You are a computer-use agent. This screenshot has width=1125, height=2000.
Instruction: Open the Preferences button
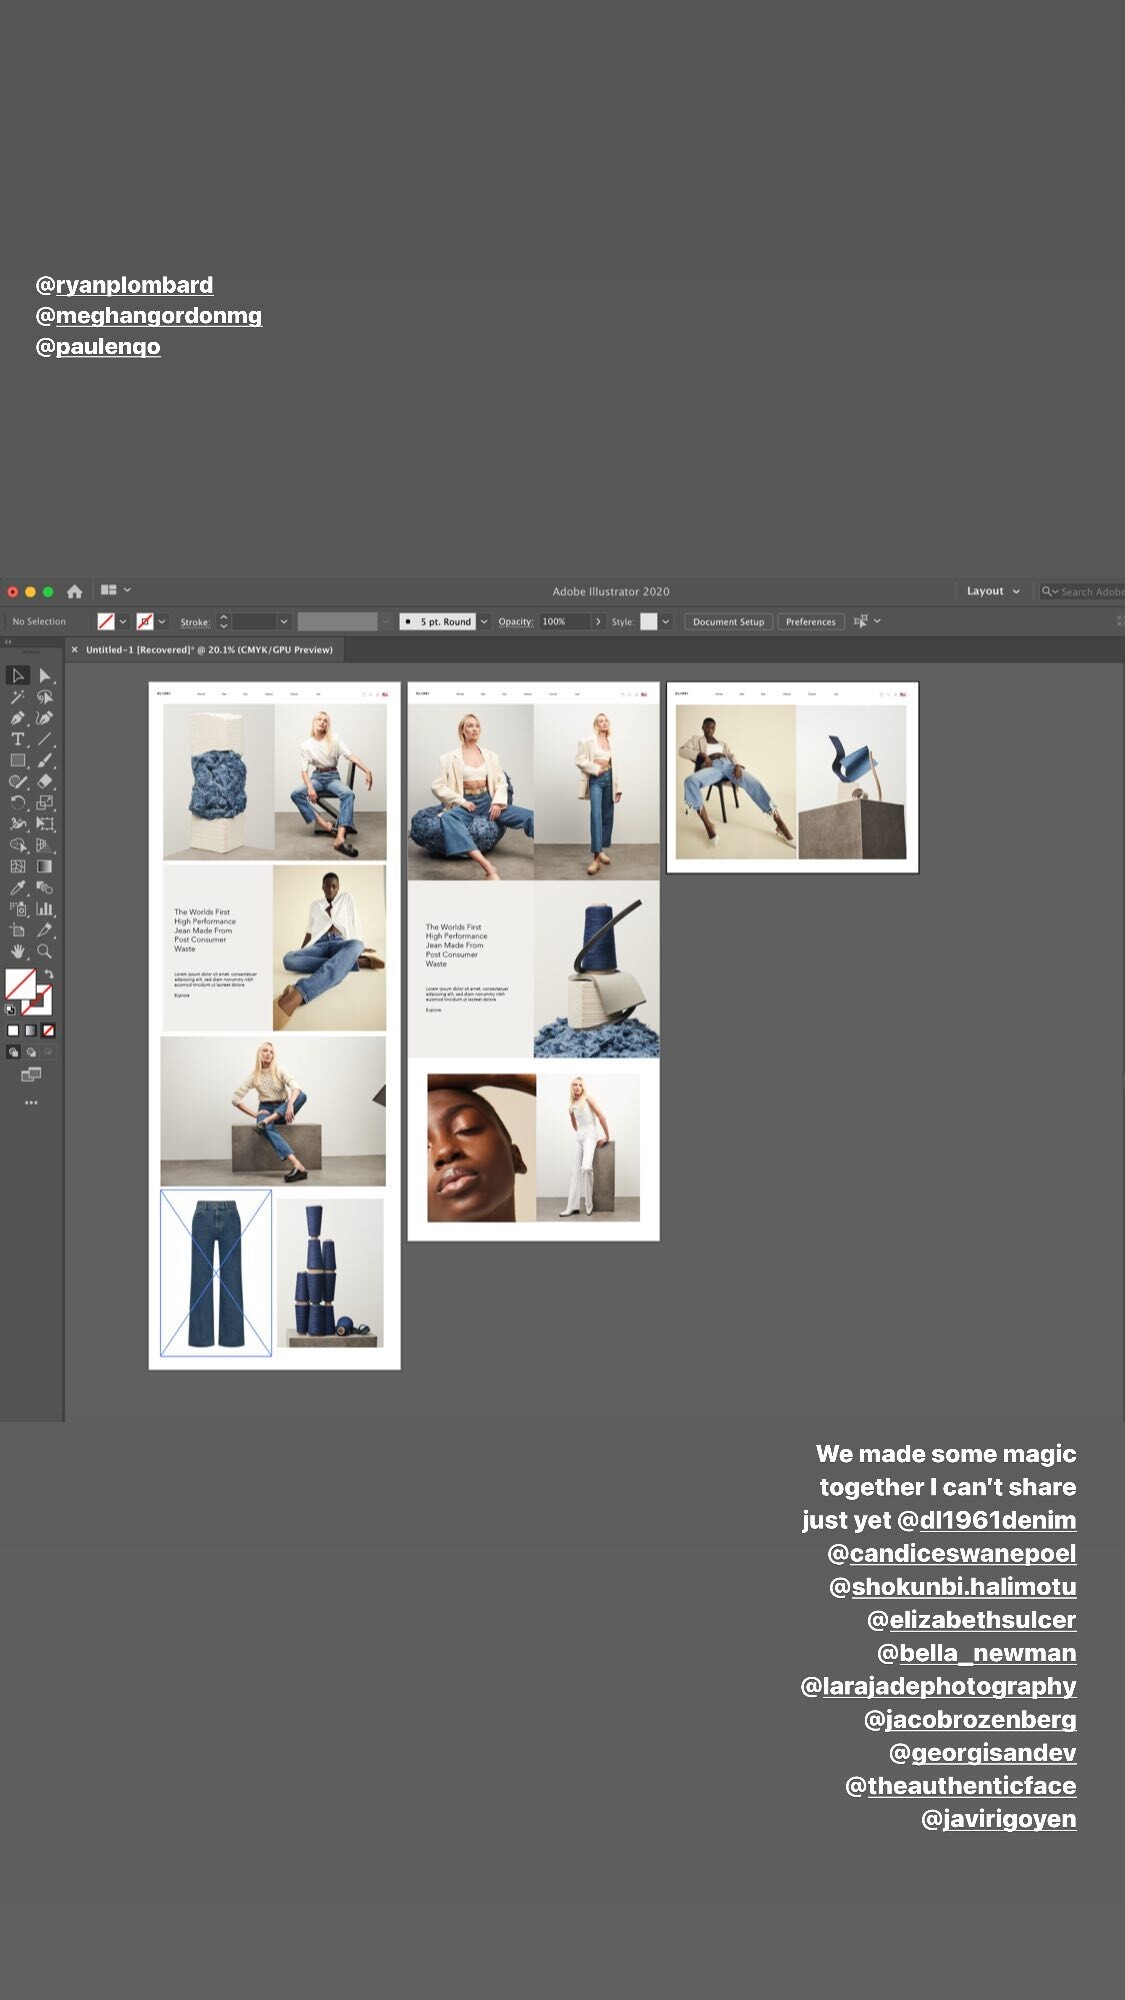coord(810,622)
